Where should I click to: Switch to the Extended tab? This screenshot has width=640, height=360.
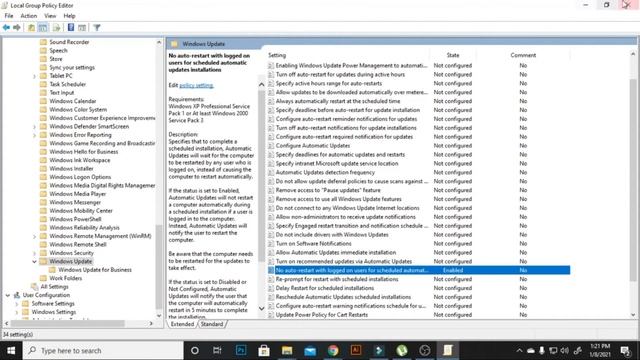[x=182, y=324]
